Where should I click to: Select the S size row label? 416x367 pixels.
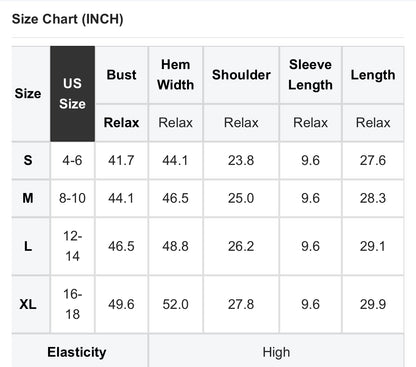(x=28, y=160)
